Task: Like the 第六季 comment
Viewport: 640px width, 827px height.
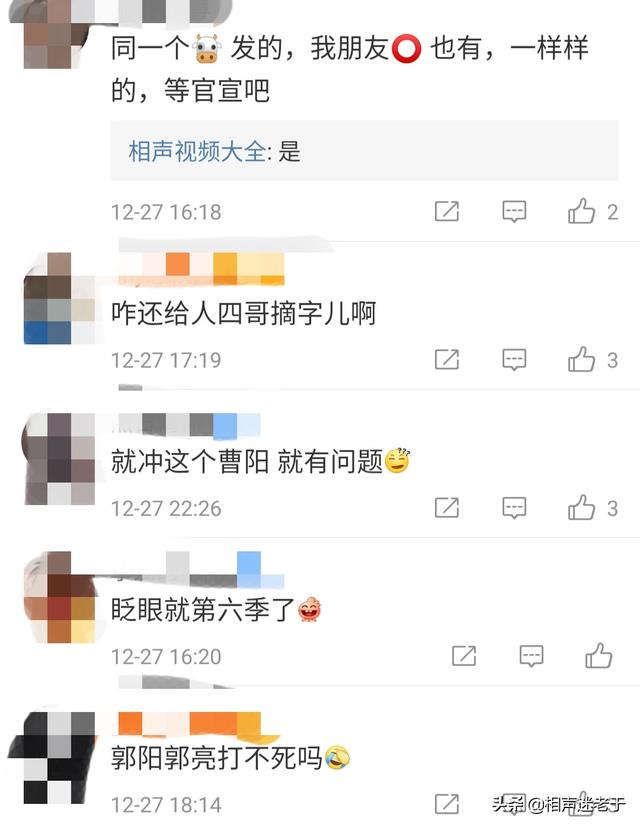Action: (x=599, y=656)
